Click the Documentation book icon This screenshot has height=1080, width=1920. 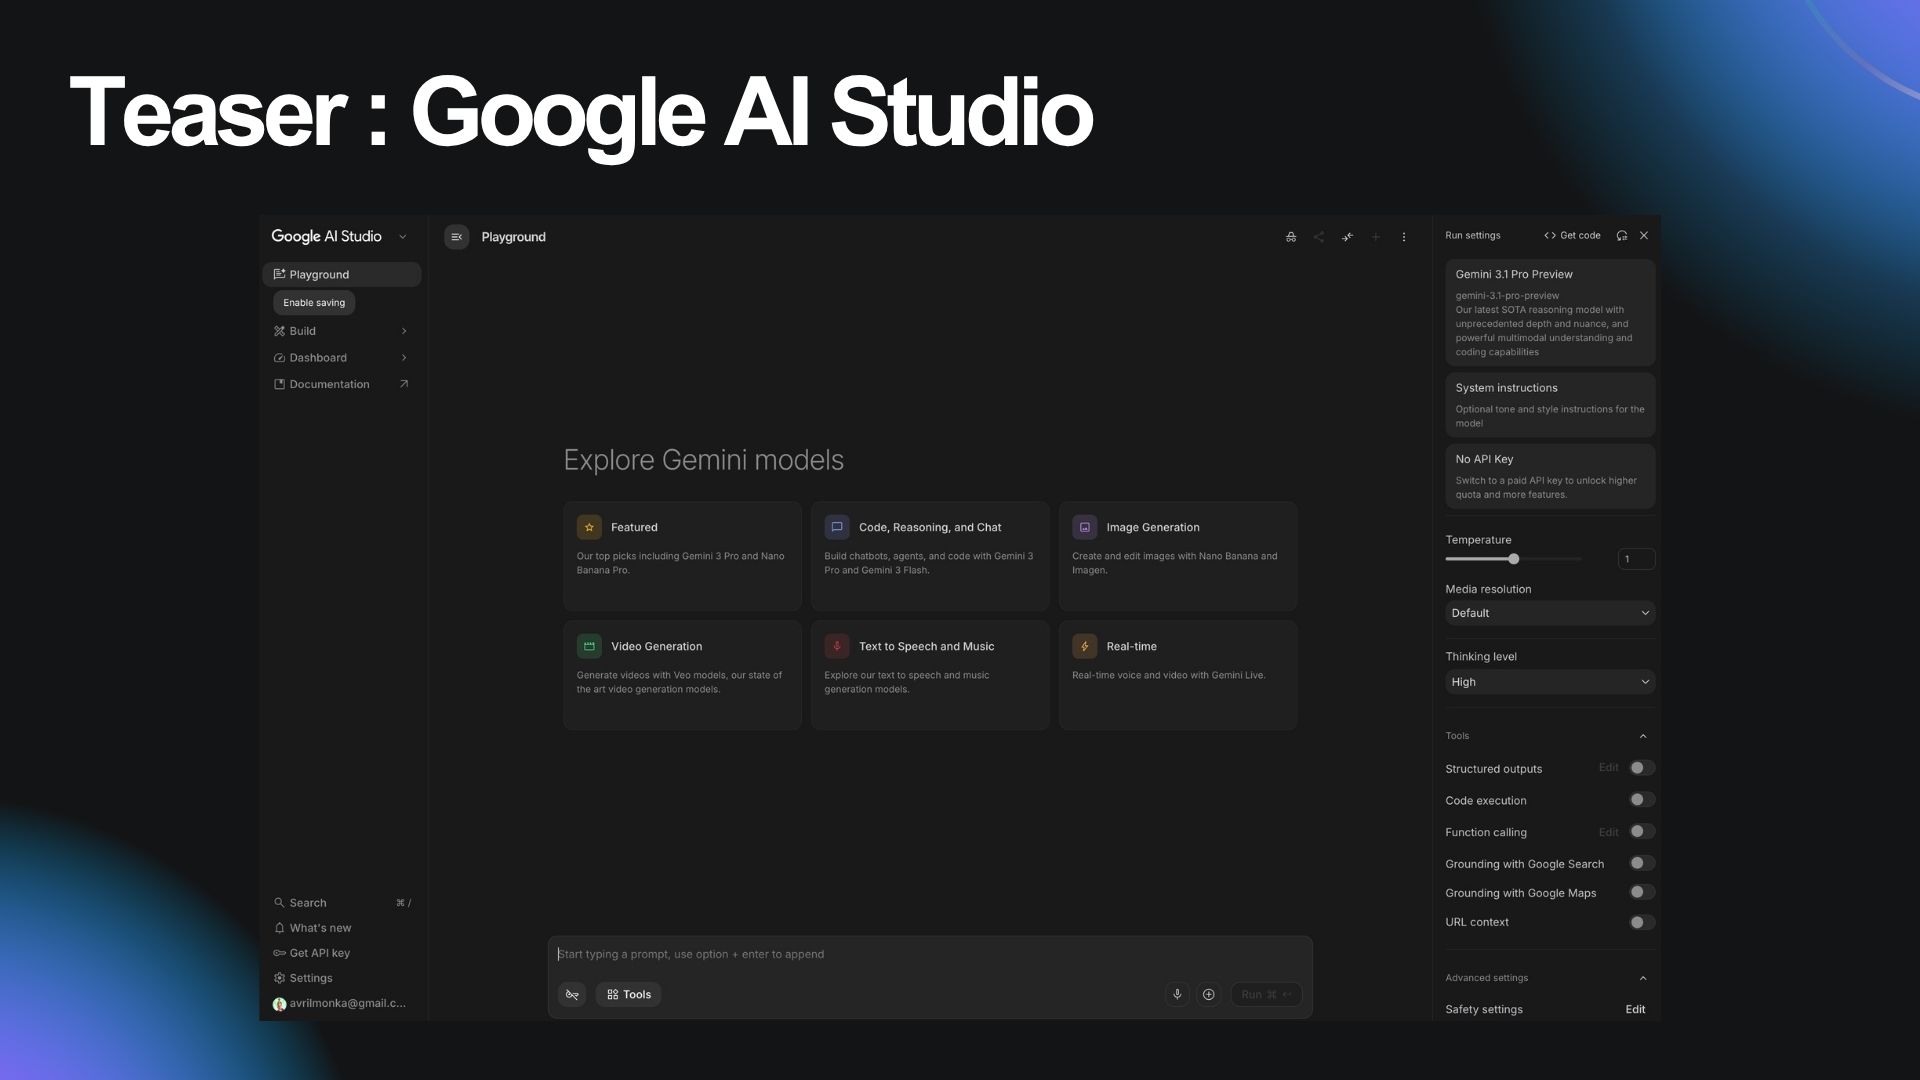[x=279, y=384]
